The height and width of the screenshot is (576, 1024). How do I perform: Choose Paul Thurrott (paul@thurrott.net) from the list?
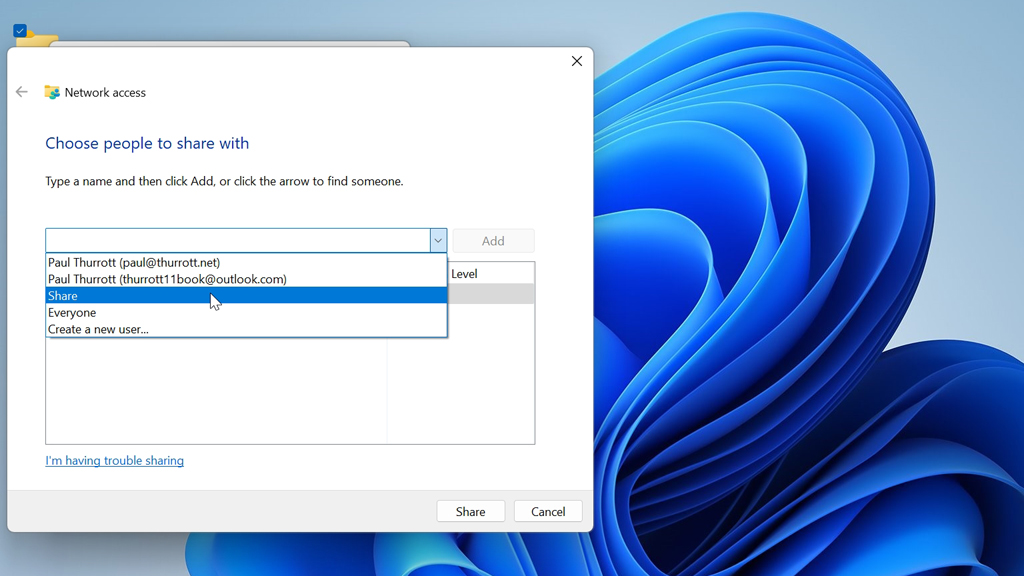[x=134, y=263]
